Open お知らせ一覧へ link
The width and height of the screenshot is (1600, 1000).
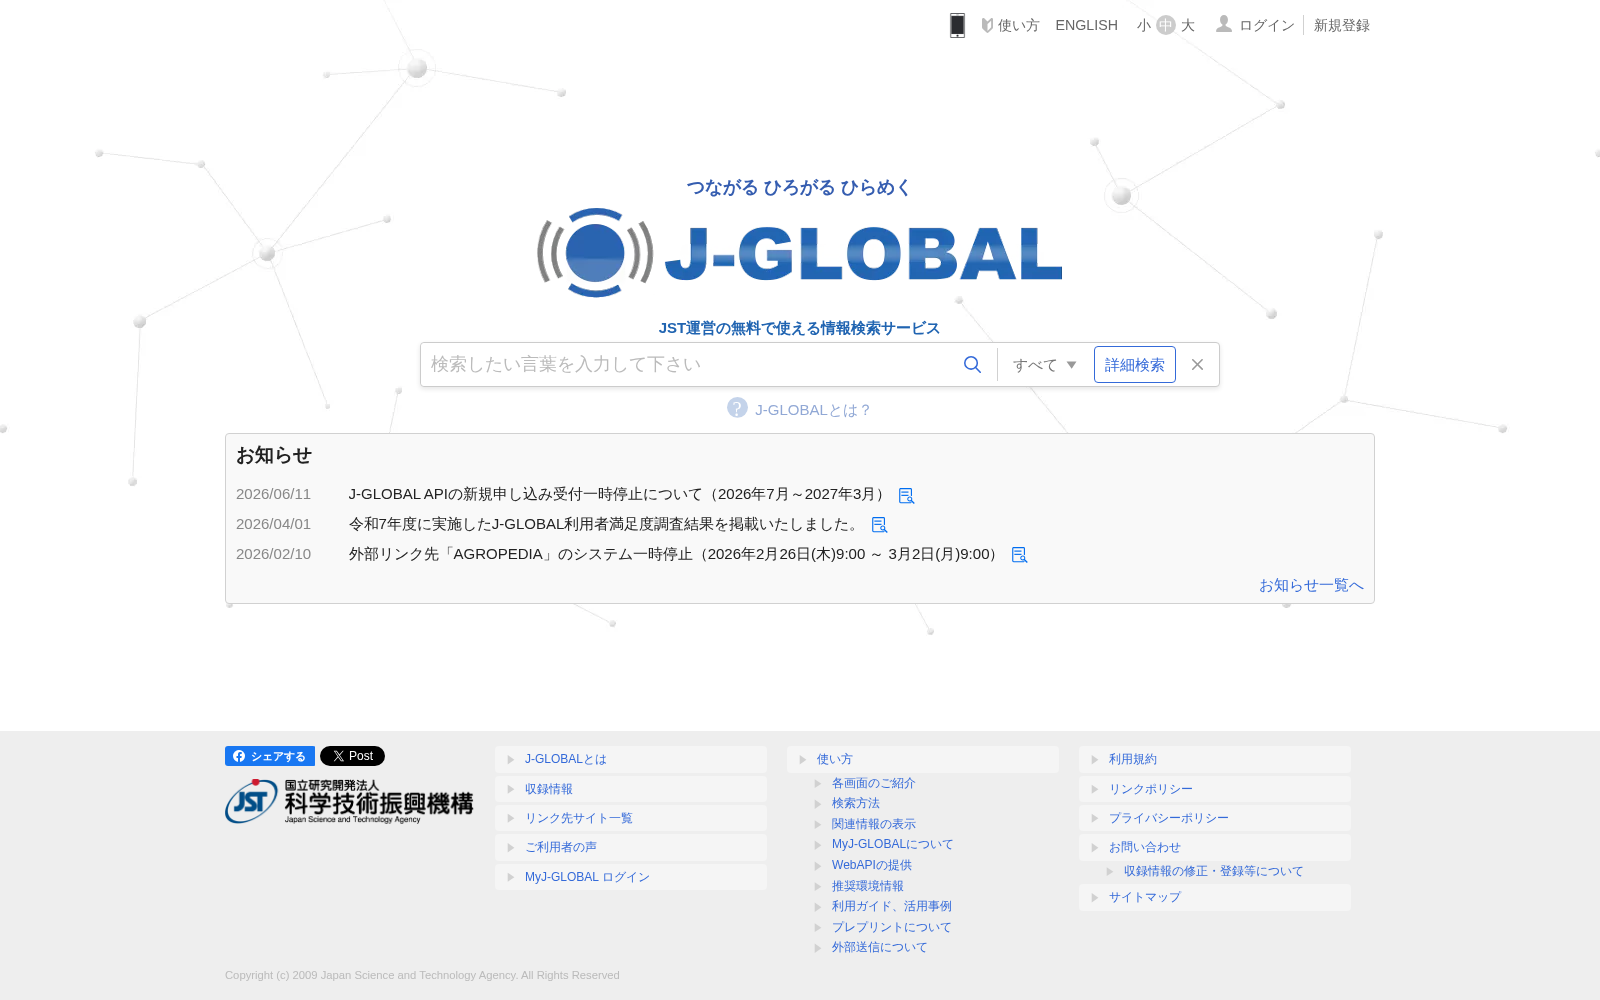(x=1311, y=585)
